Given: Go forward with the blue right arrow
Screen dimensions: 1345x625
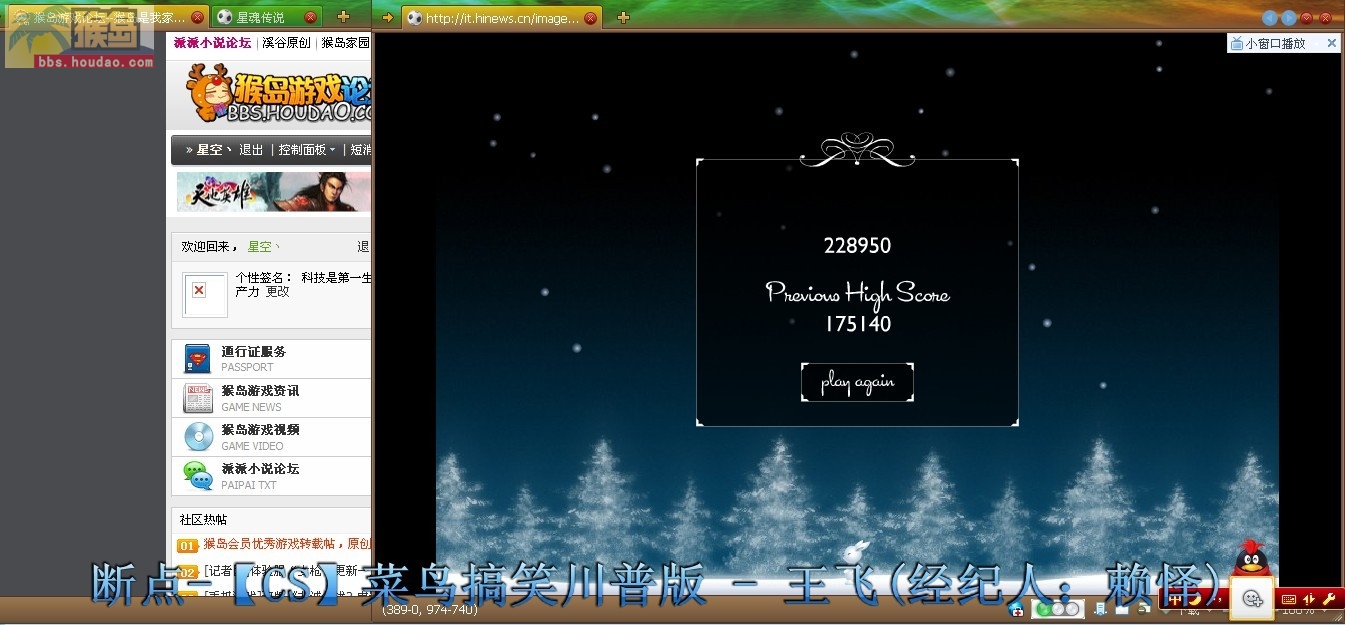Looking at the screenshot, I should (1289, 18).
